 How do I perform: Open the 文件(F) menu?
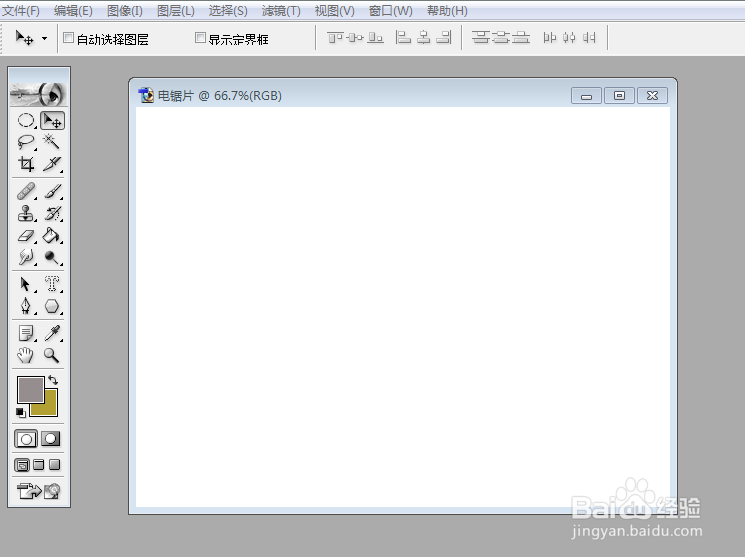[21, 10]
